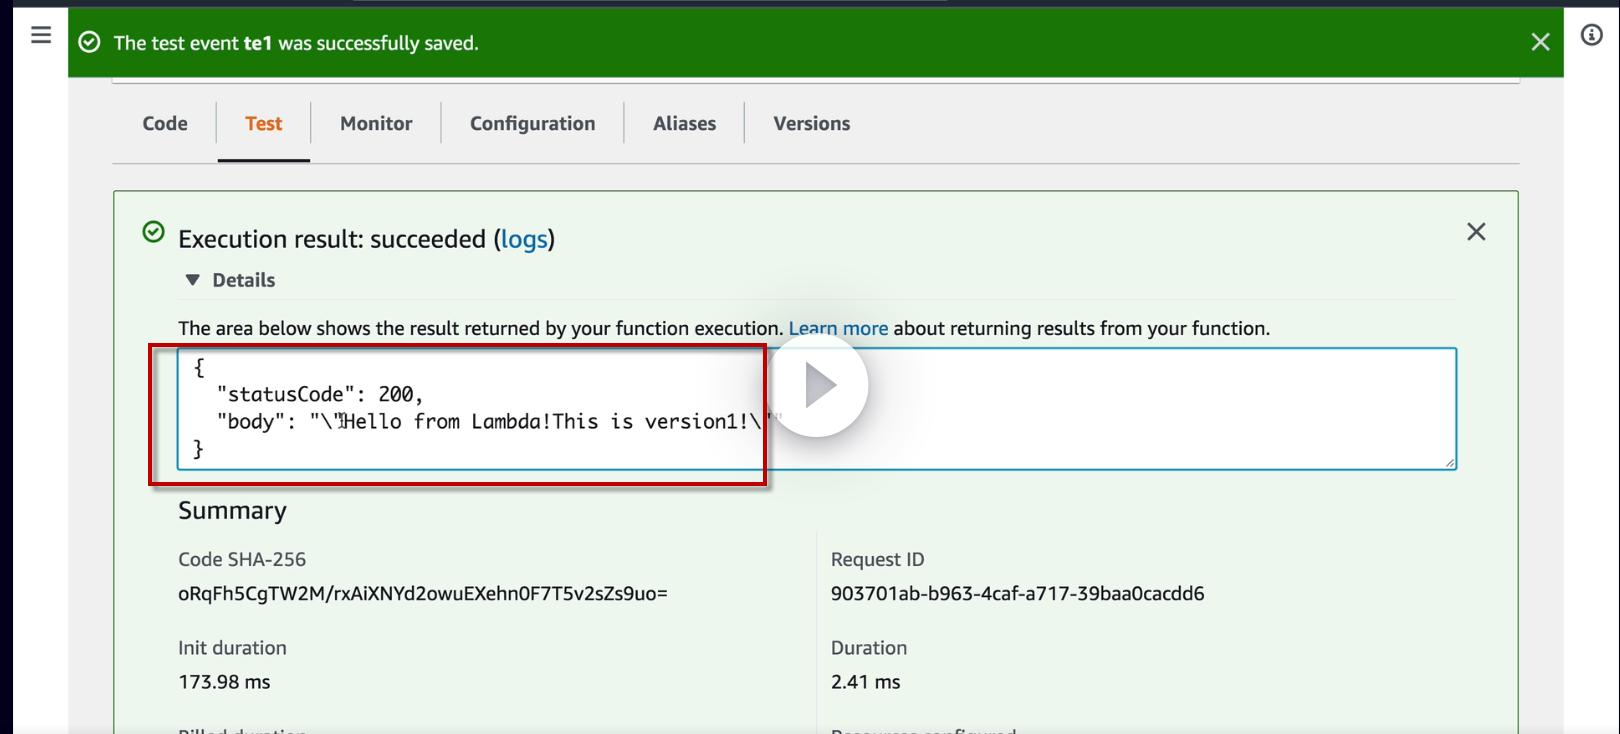Viewport: 1620px width, 734px height.
Task: Open the execution logs link
Action: (524, 239)
